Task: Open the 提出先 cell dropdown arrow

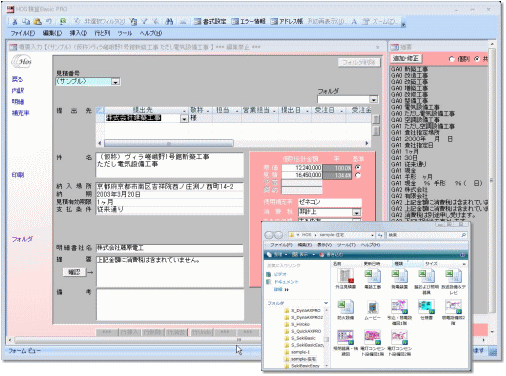Action: pos(184,118)
